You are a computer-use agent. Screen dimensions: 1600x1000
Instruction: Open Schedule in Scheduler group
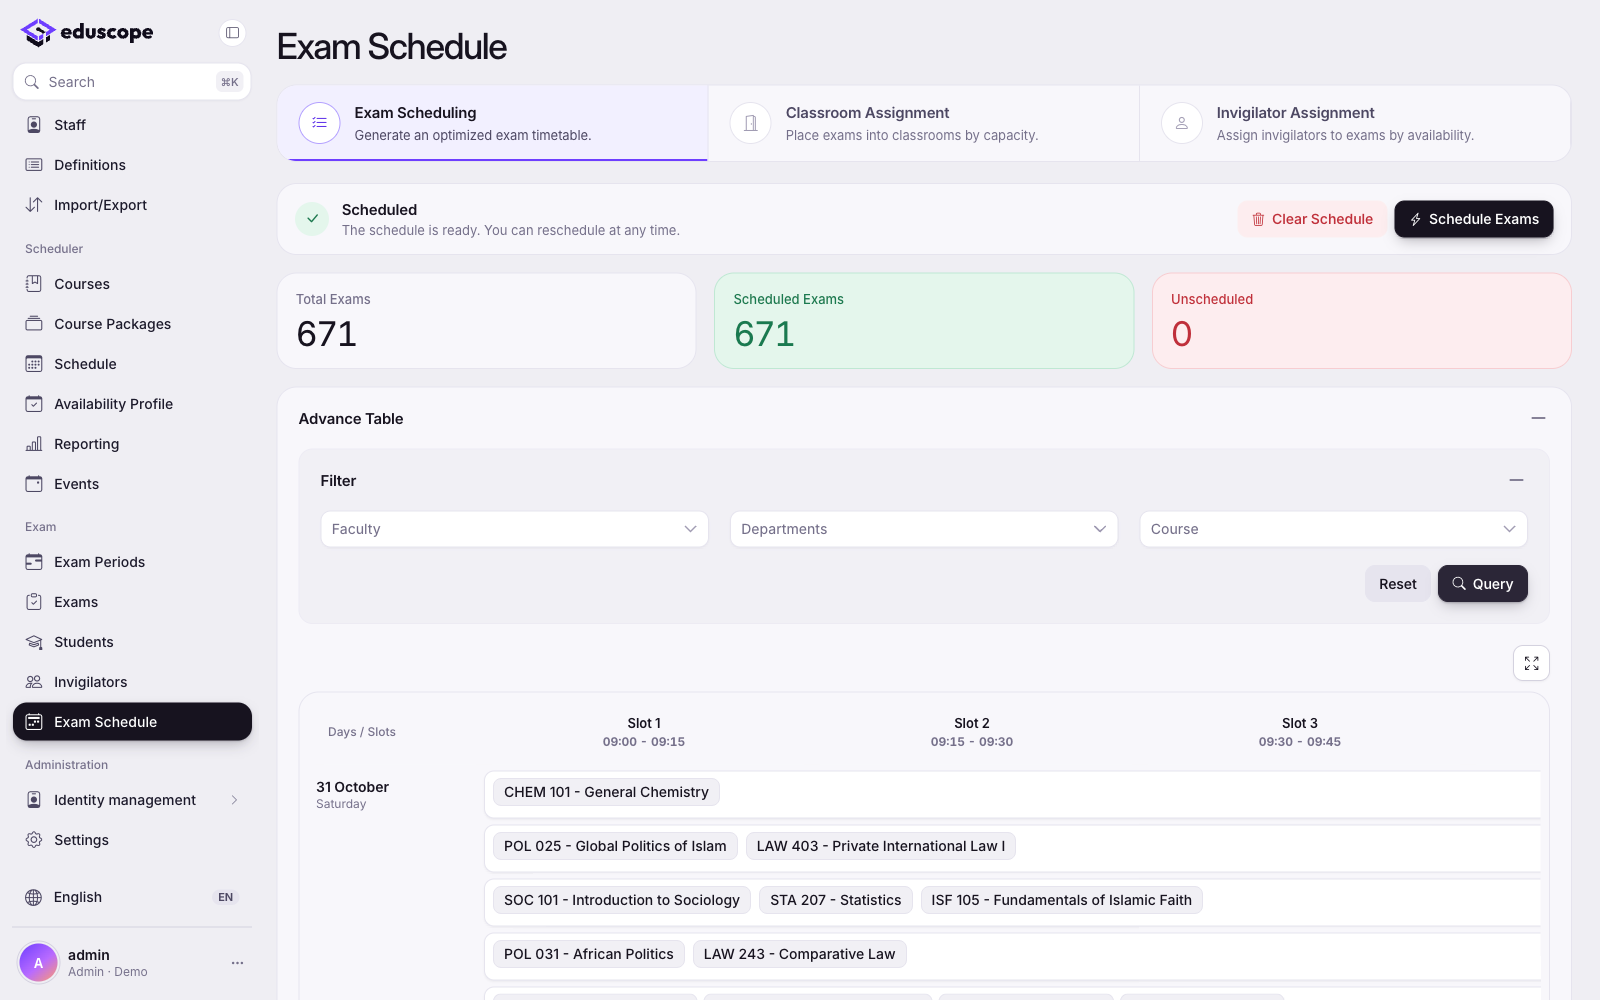click(x=132, y=364)
